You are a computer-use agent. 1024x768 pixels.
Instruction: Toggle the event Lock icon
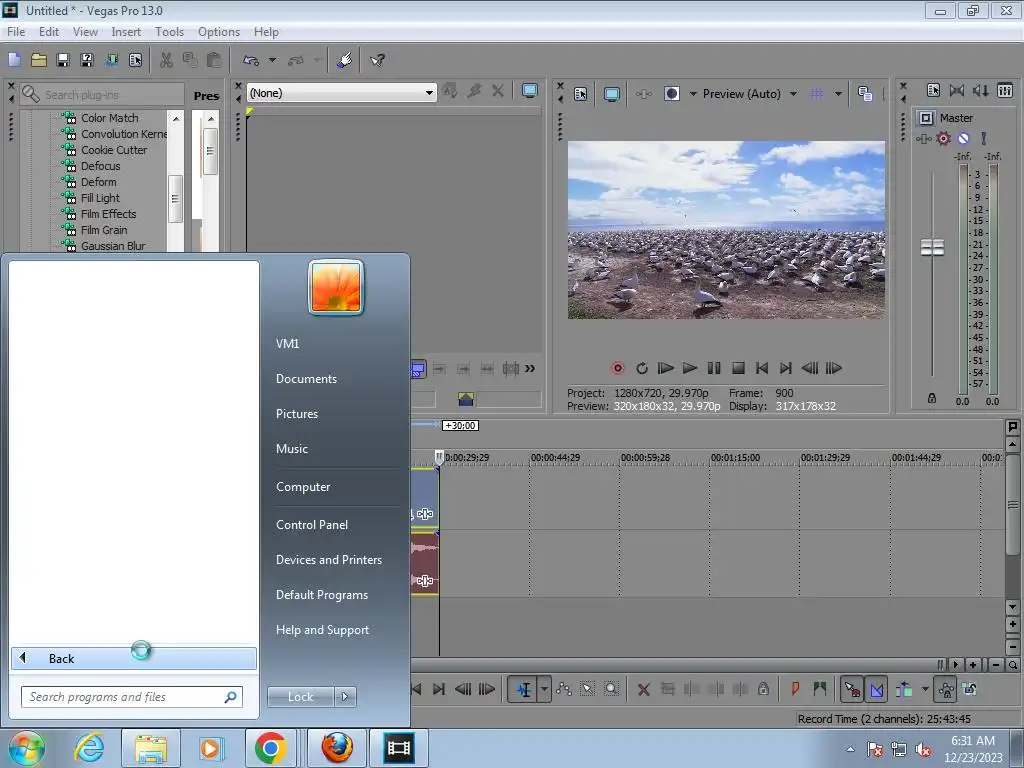tap(763, 689)
